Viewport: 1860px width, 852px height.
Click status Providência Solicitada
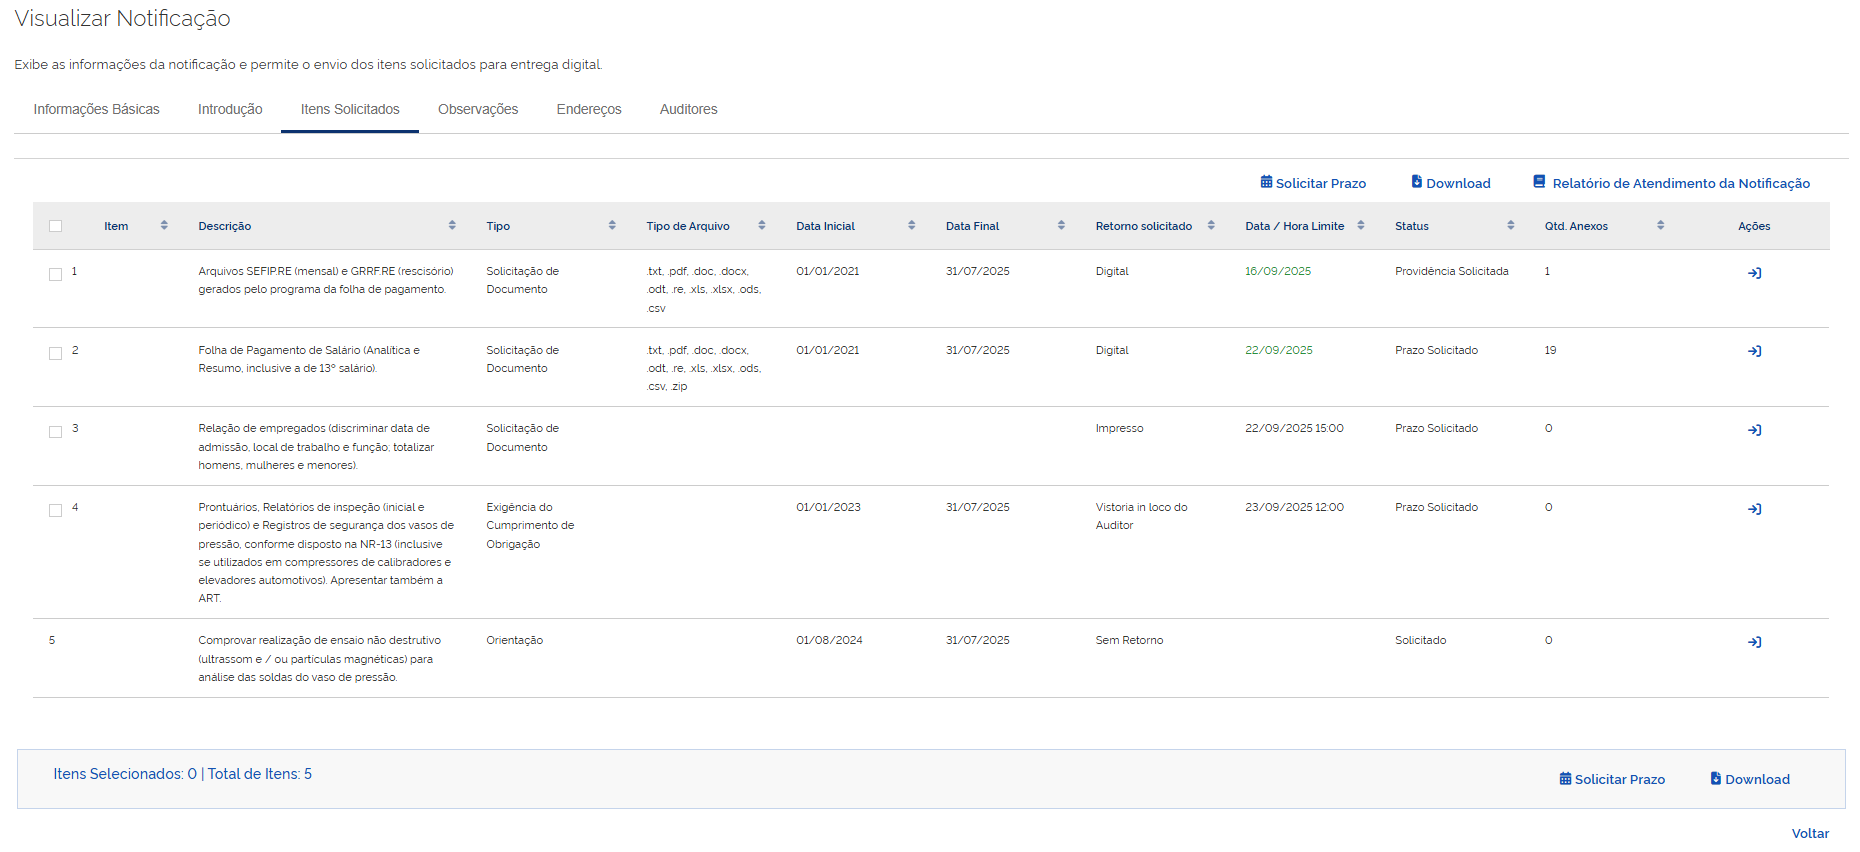[1452, 271]
